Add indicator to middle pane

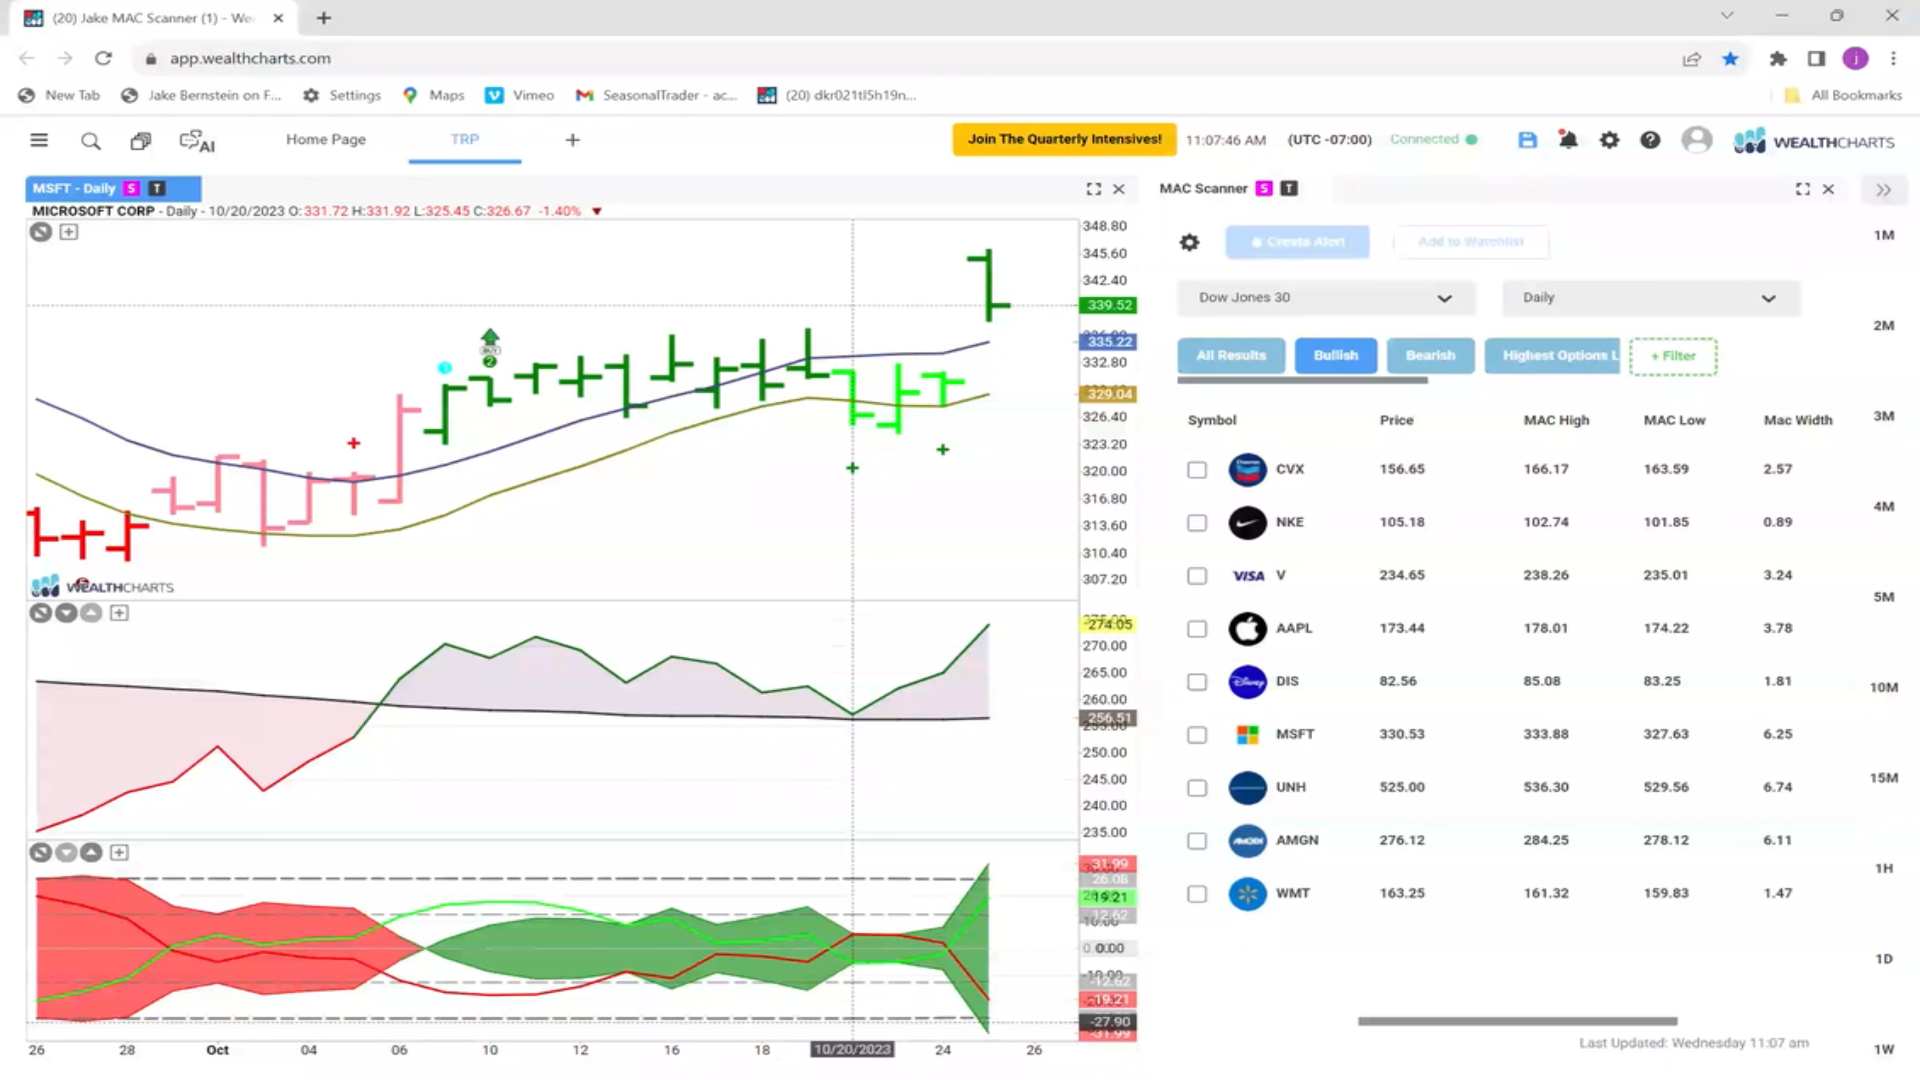pos(119,613)
